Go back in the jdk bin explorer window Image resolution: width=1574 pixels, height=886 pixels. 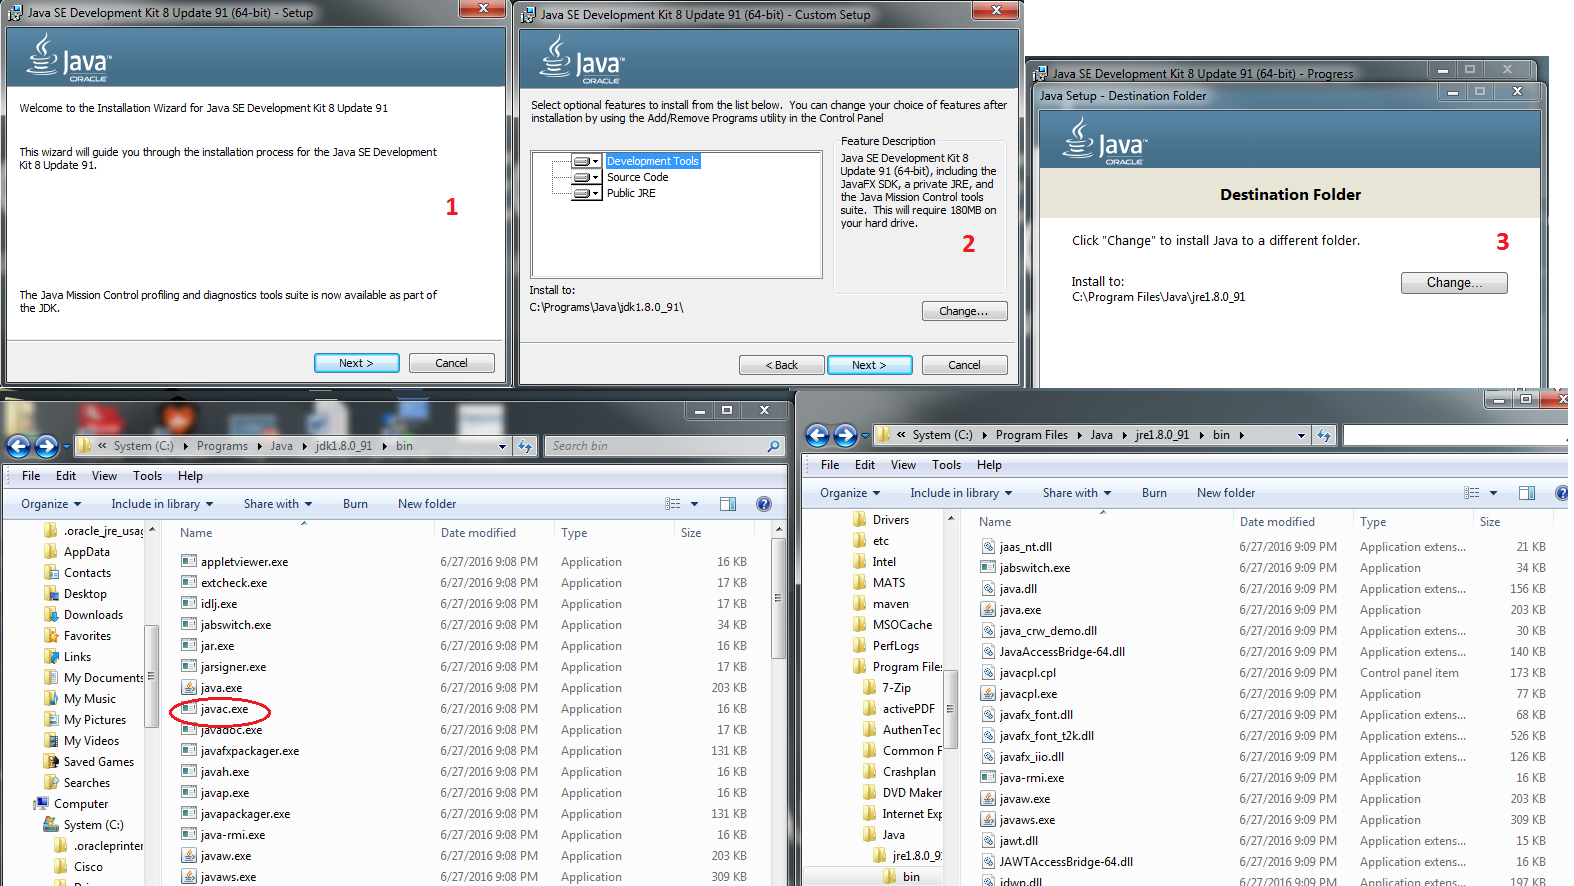pos(19,446)
